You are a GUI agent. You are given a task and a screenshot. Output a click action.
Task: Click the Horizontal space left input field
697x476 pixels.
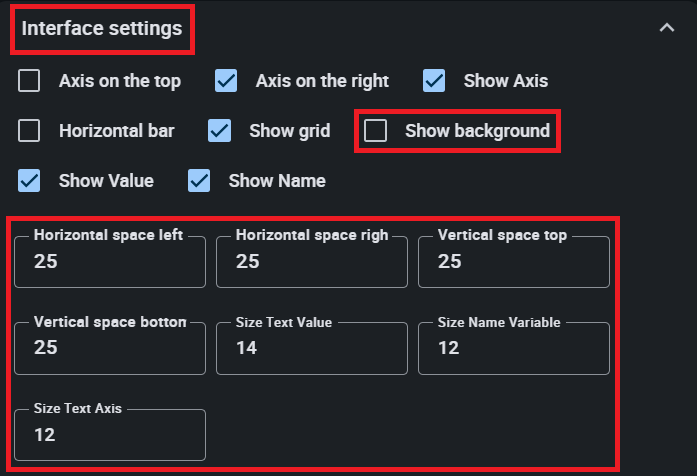(x=110, y=263)
